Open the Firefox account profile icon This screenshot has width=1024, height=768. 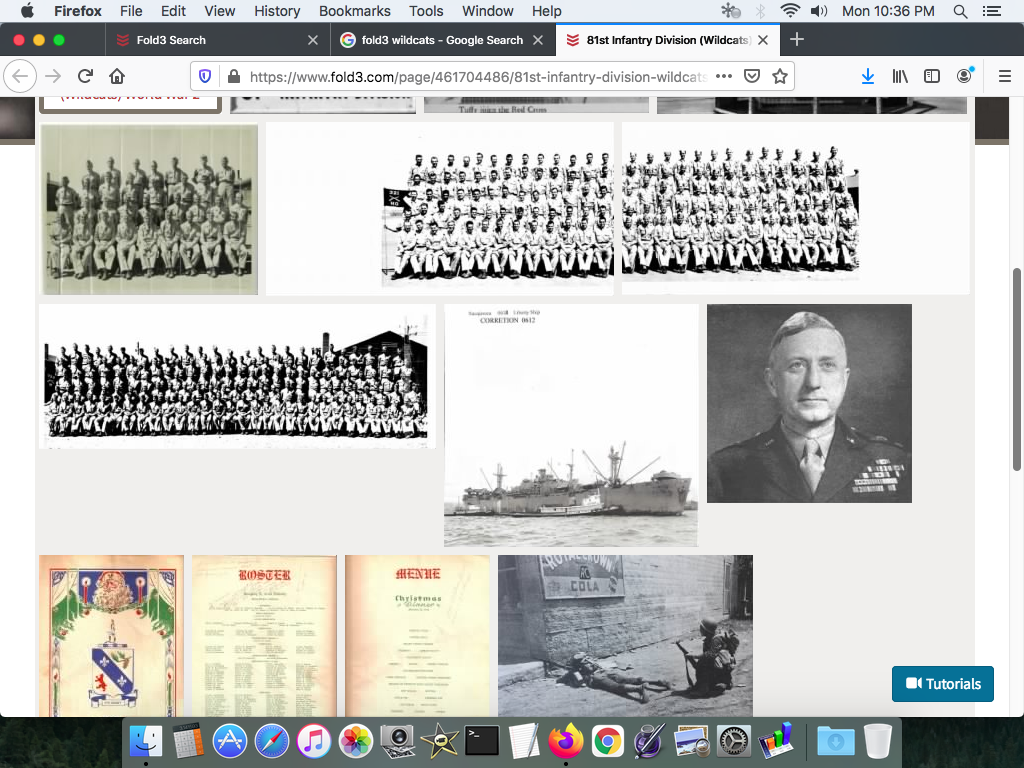tap(964, 76)
